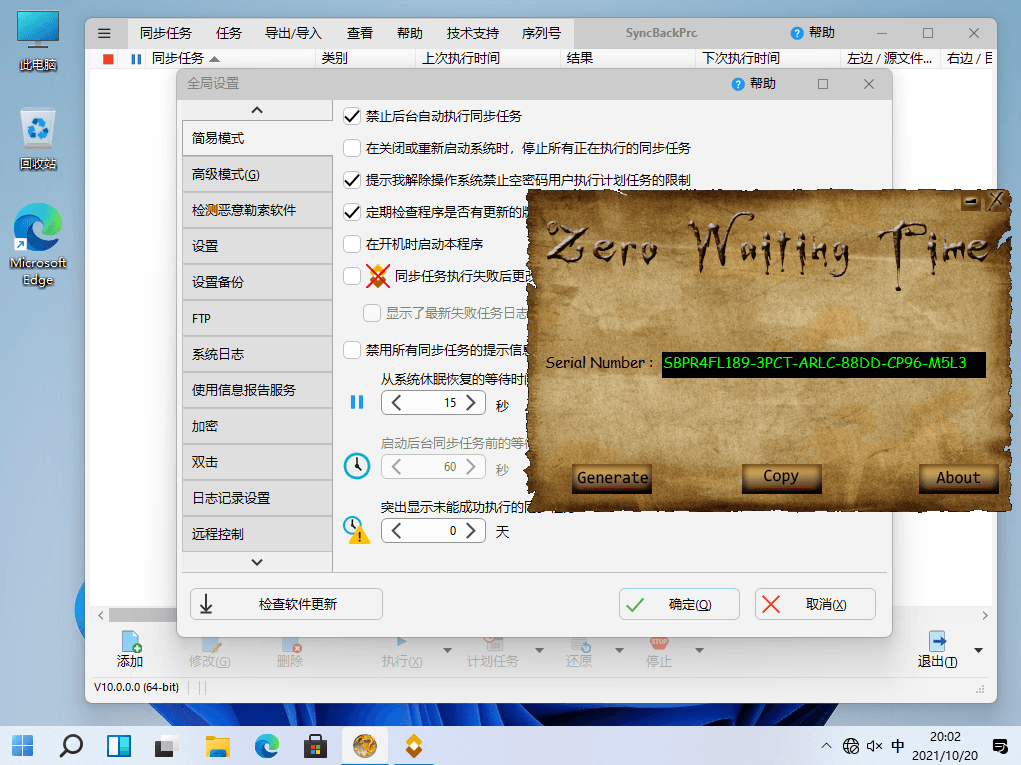This screenshot has width=1021, height=765.
Task: Open the SyncBackPro hamburger menu icon
Action: (104, 33)
